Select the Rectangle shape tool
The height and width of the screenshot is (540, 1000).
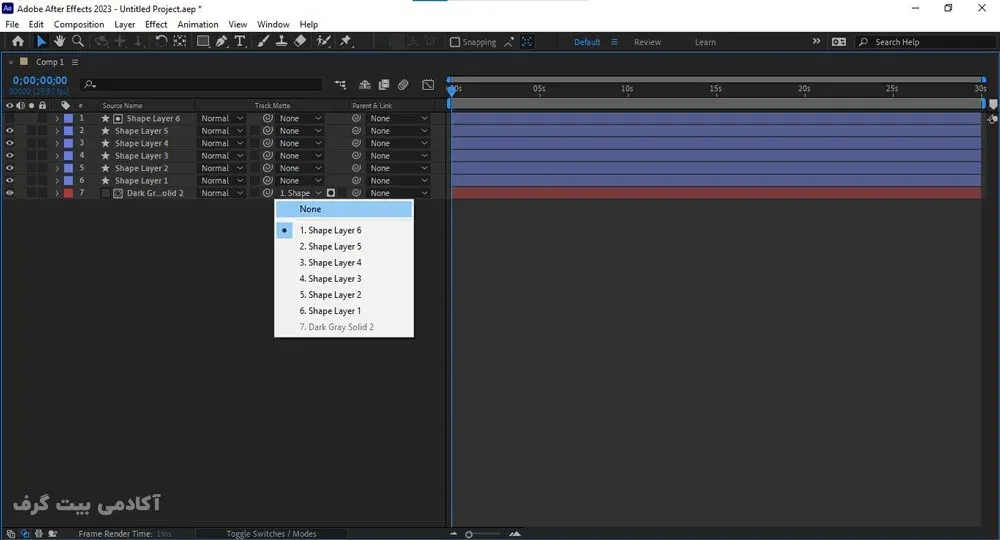[x=203, y=41]
